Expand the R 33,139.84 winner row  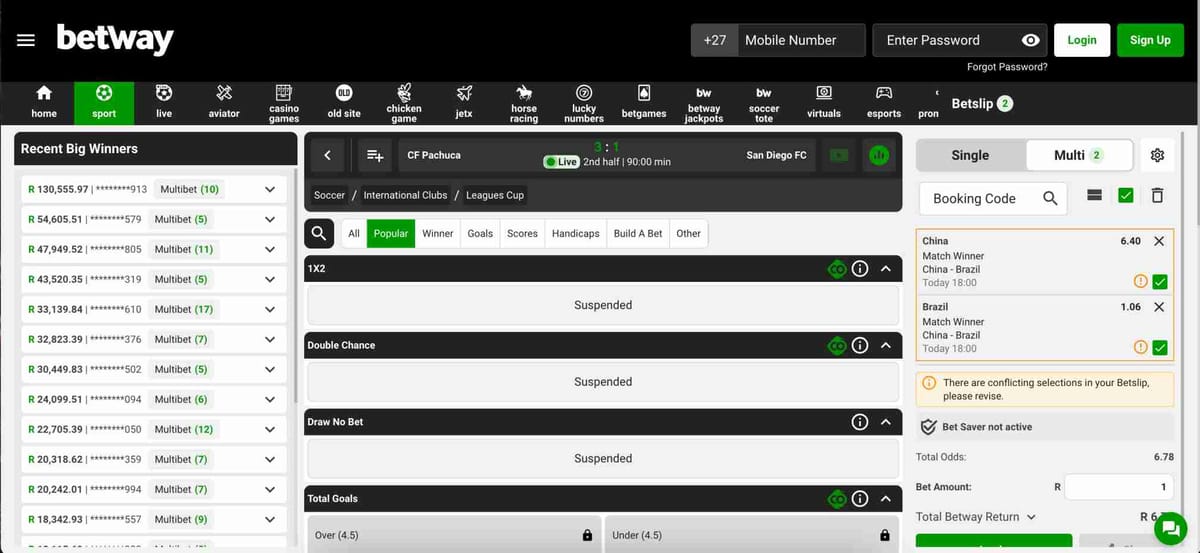tap(270, 309)
